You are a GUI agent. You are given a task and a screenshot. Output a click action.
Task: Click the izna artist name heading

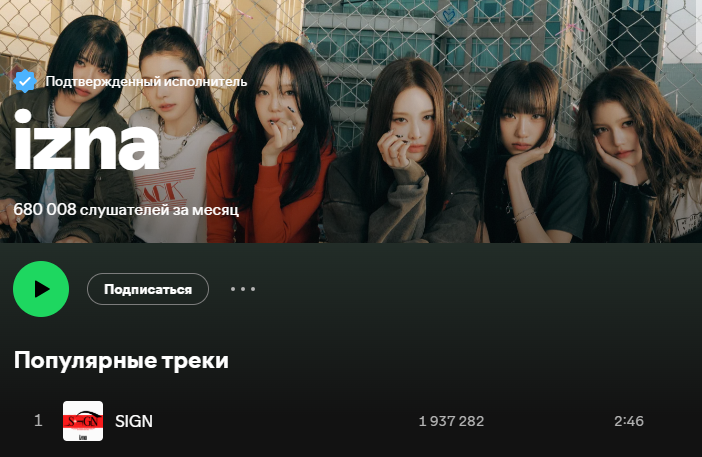(86, 139)
